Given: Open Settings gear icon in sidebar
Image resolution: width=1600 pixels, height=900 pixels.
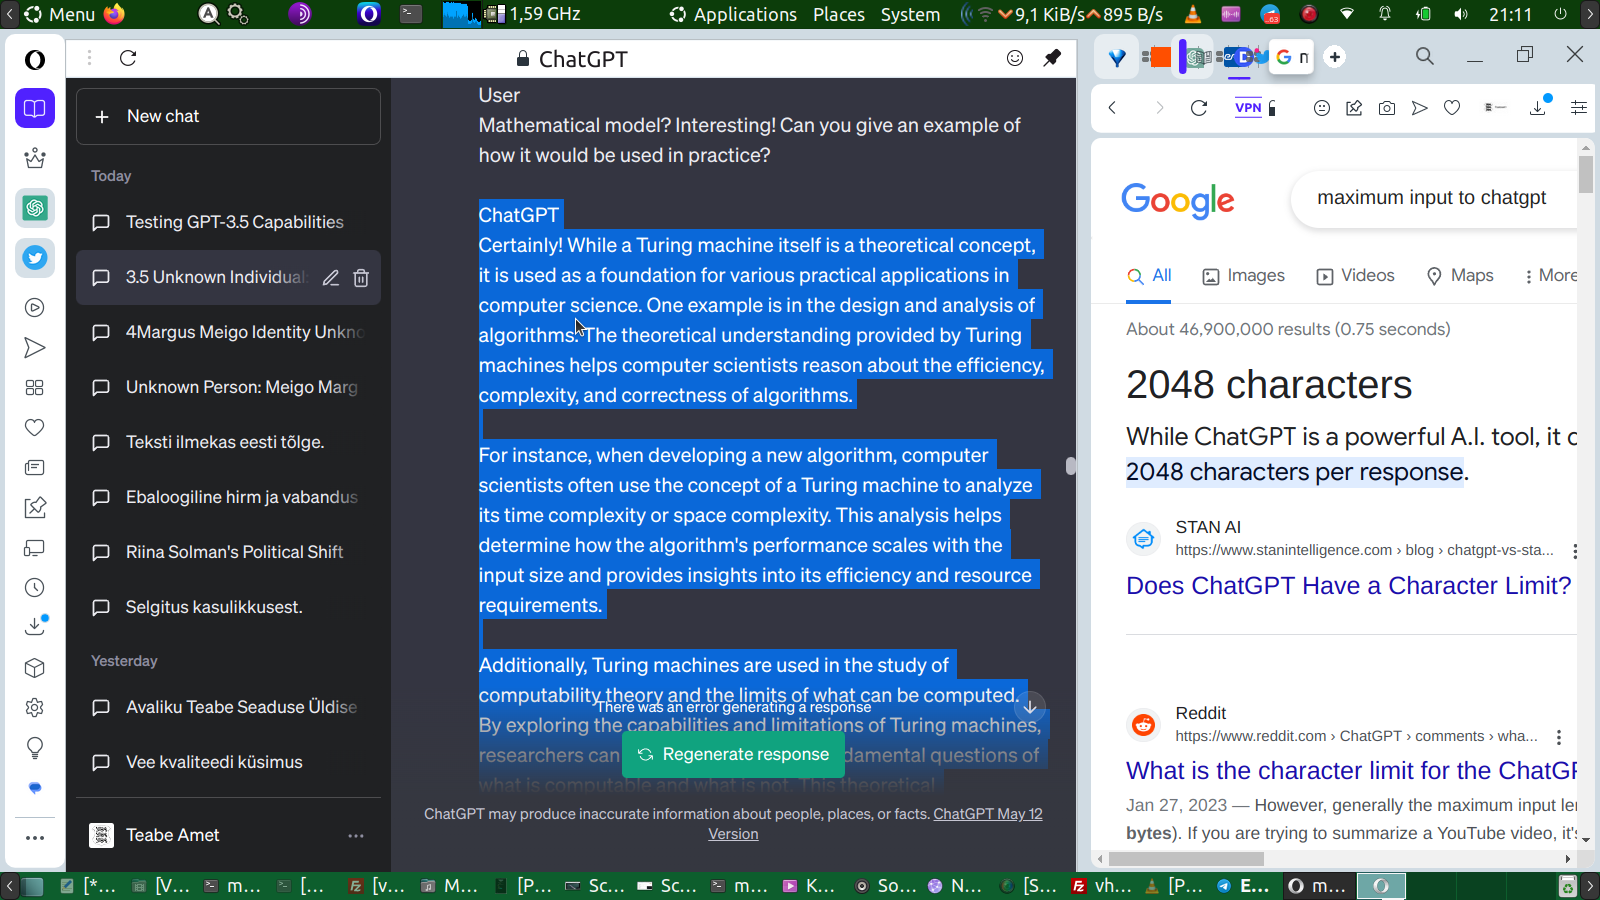Looking at the screenshot, I should [35, 708].
